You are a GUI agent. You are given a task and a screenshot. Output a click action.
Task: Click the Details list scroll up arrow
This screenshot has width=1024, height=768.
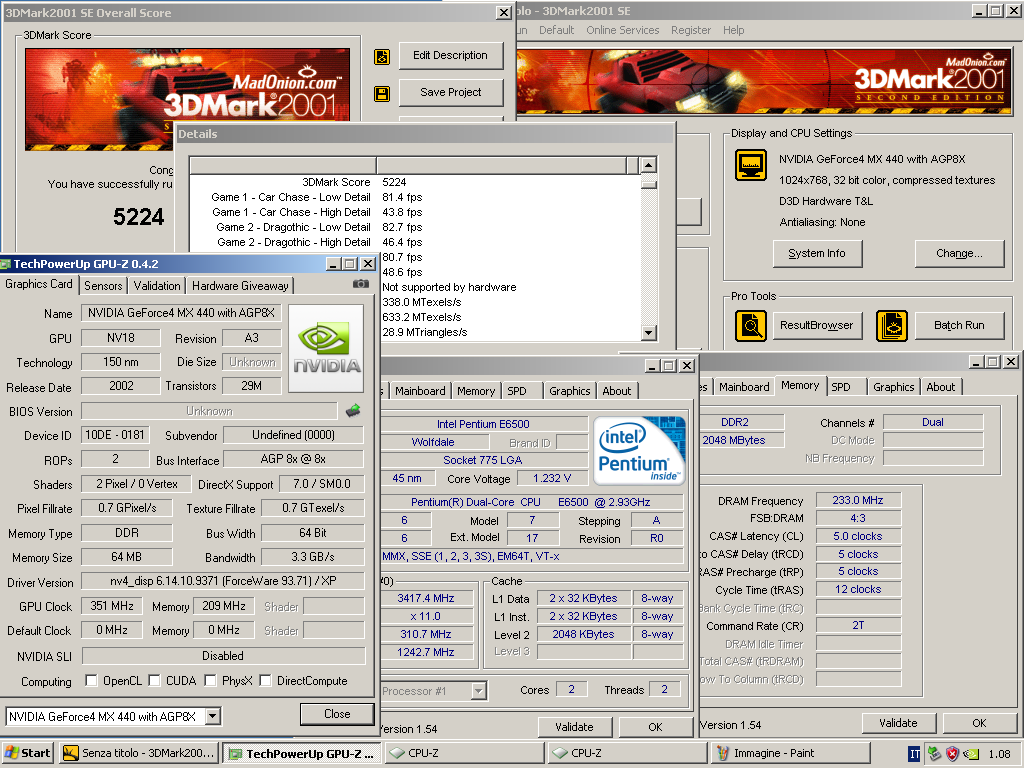pyautogui.click(x=648, y=165)
